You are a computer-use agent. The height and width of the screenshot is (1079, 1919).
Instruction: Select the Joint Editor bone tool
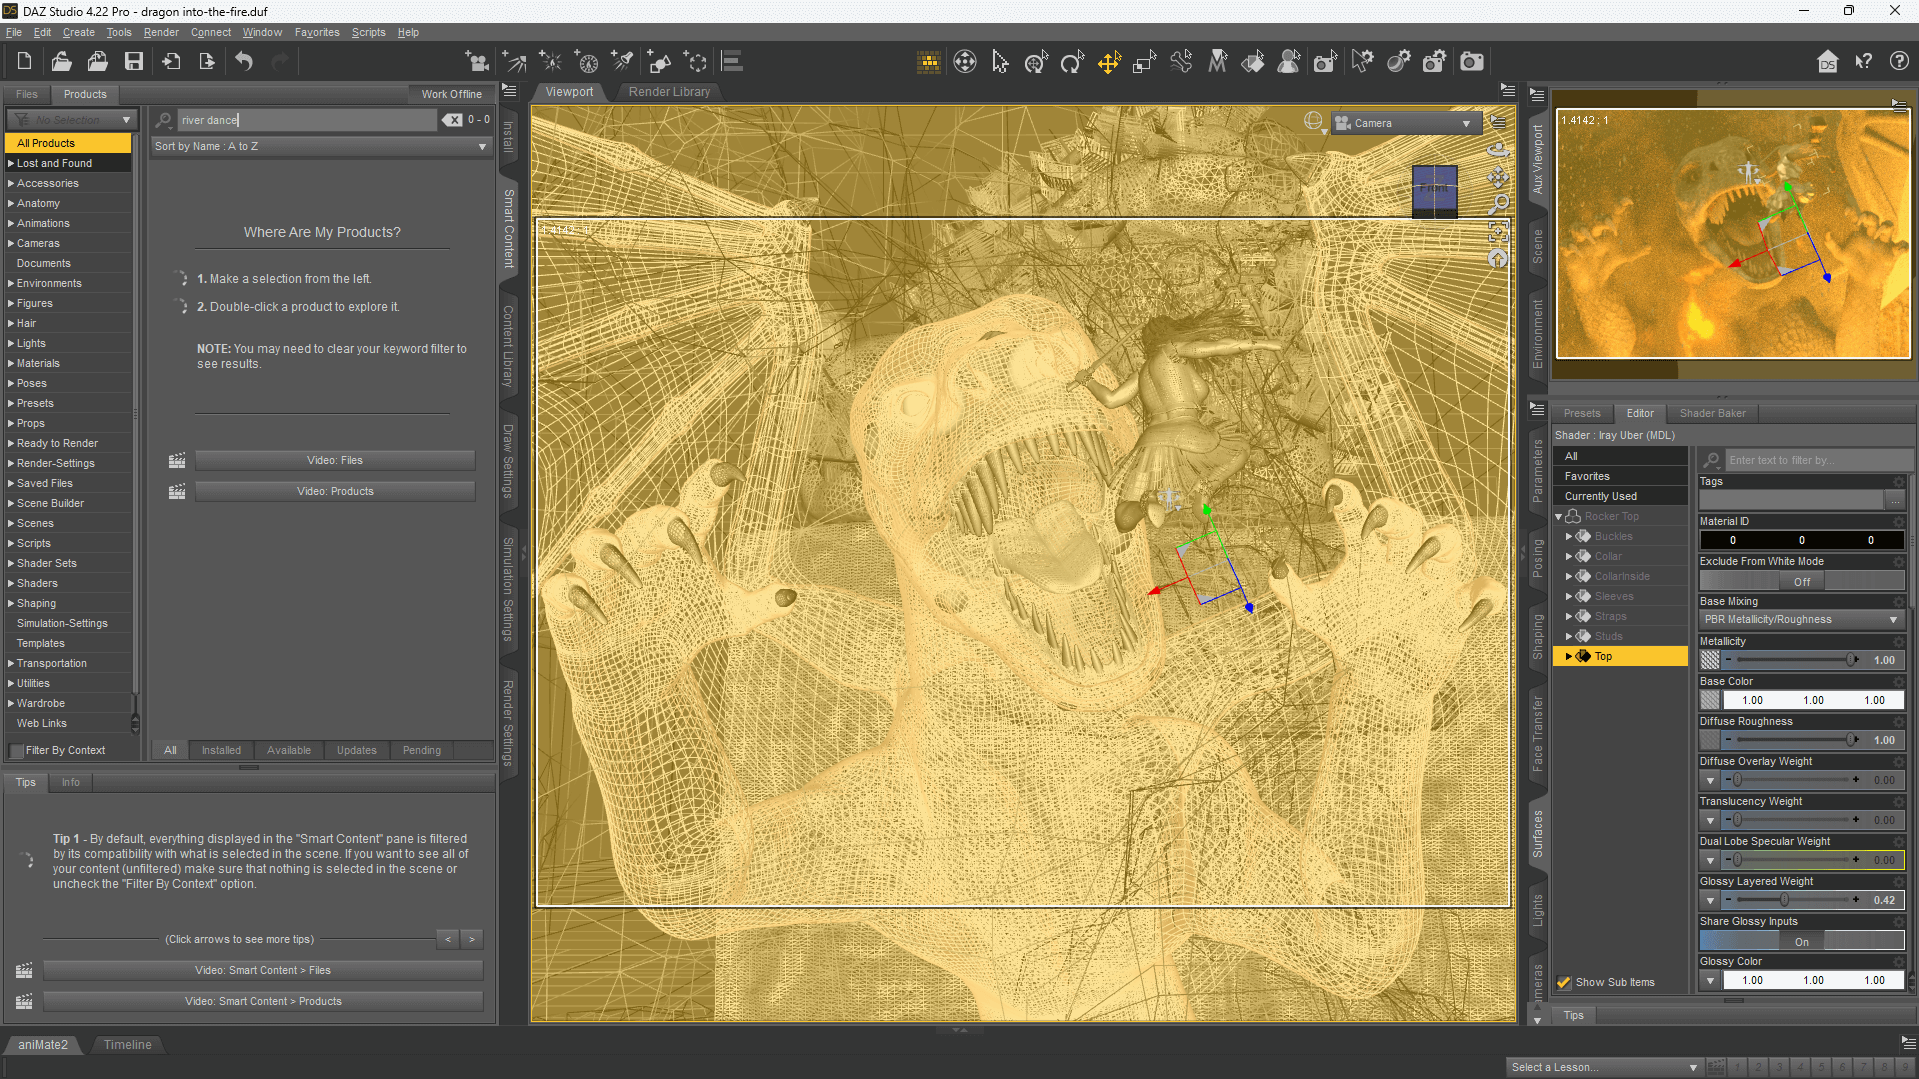point(1181,62)
